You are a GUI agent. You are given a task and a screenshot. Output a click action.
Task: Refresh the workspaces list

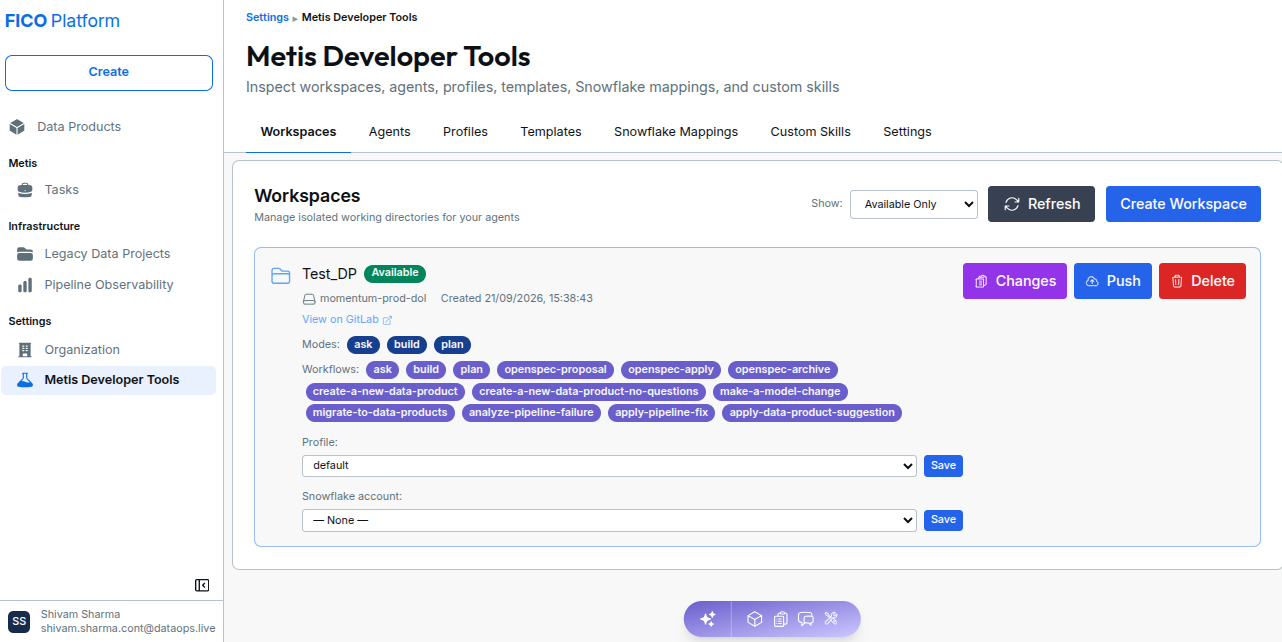click(1041, 204)
